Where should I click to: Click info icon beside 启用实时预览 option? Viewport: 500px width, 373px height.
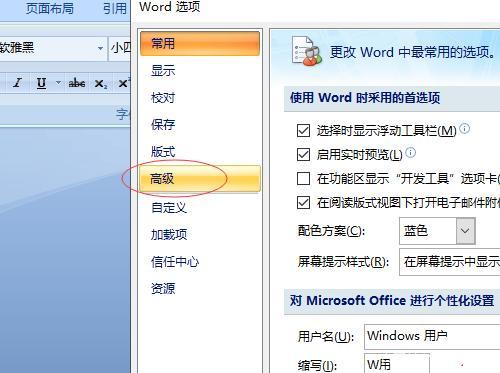(x=410, y=153)
